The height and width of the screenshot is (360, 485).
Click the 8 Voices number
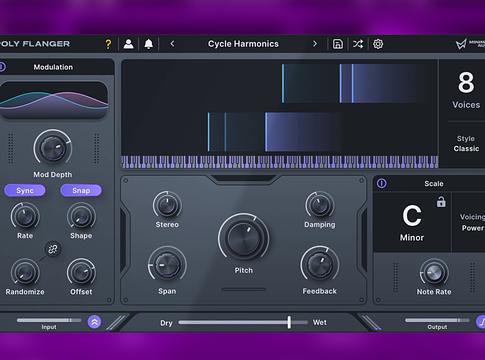coord(466,83)
